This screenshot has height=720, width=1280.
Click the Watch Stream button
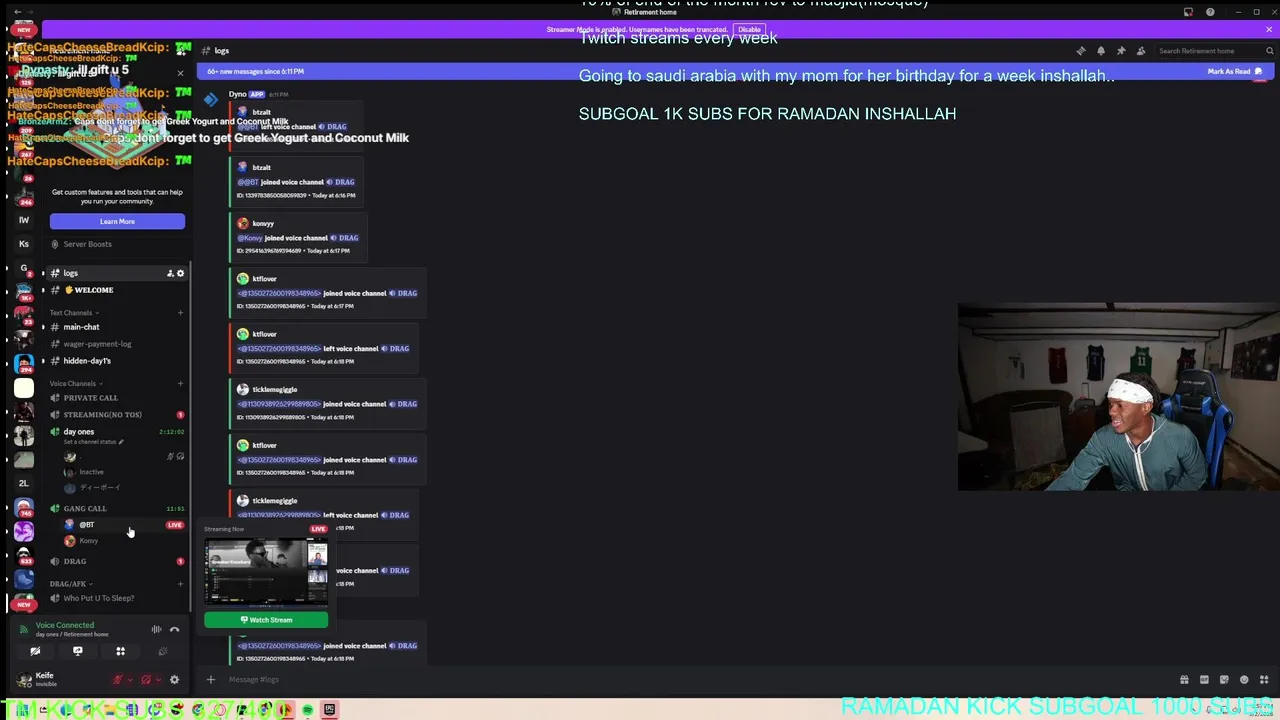click(x=266, y=620)
